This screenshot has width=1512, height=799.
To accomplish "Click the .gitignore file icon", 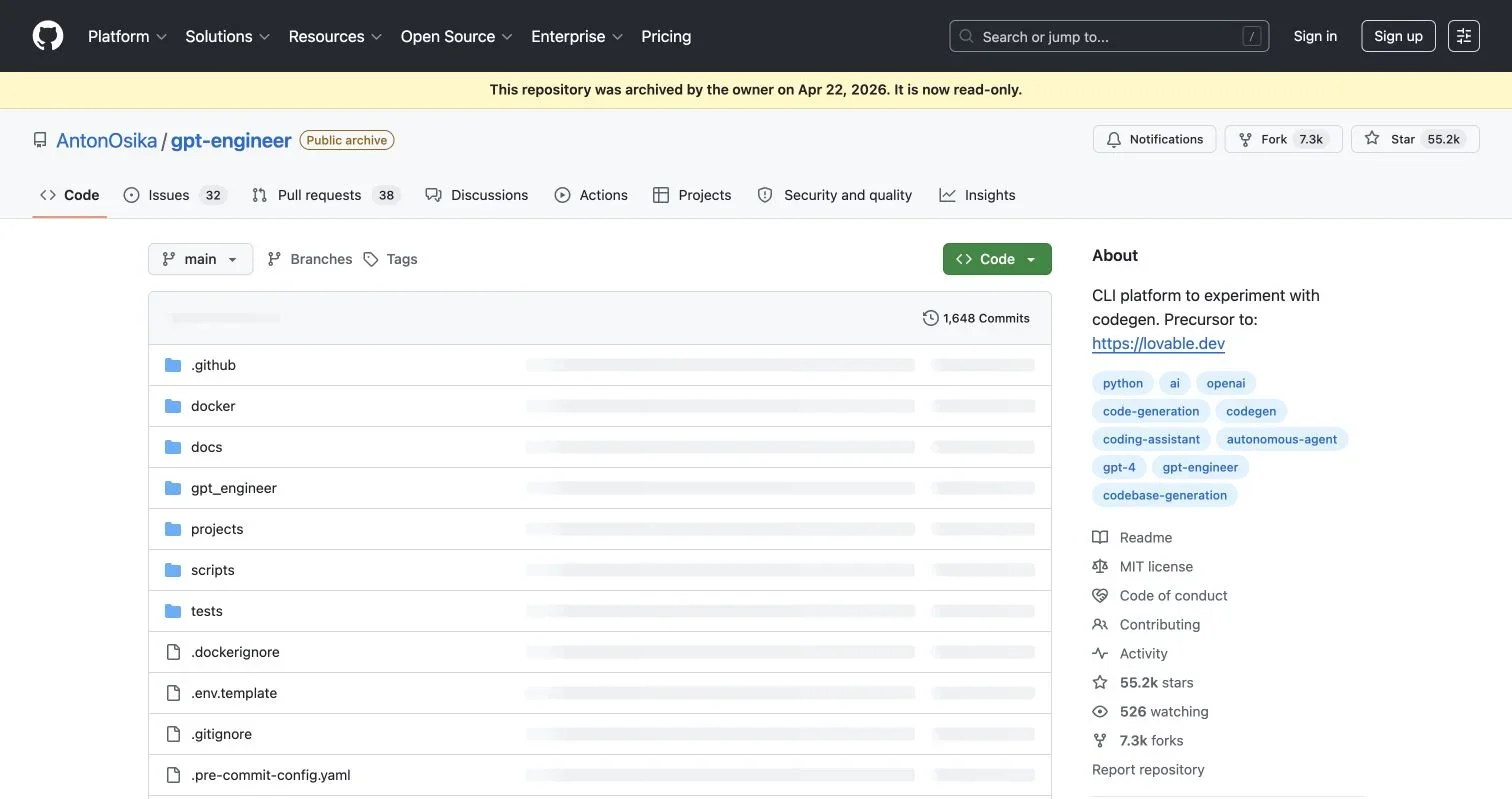I will (173, 734).
